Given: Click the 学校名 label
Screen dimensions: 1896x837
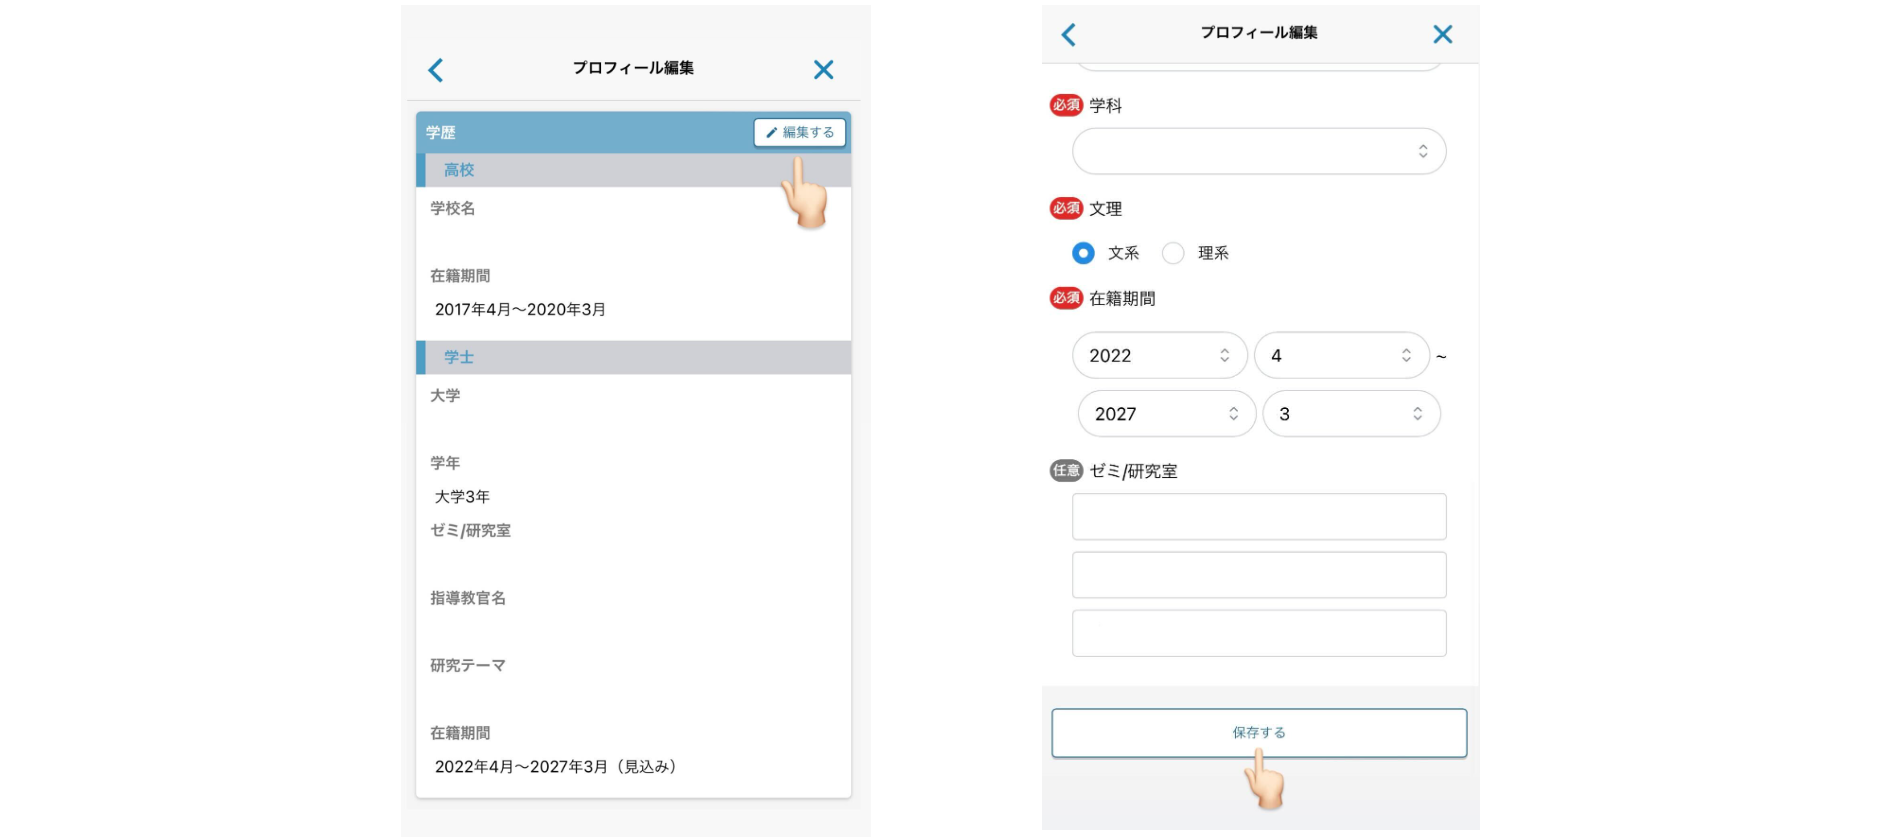Looking at the screenshot, I should click(453, 208).
